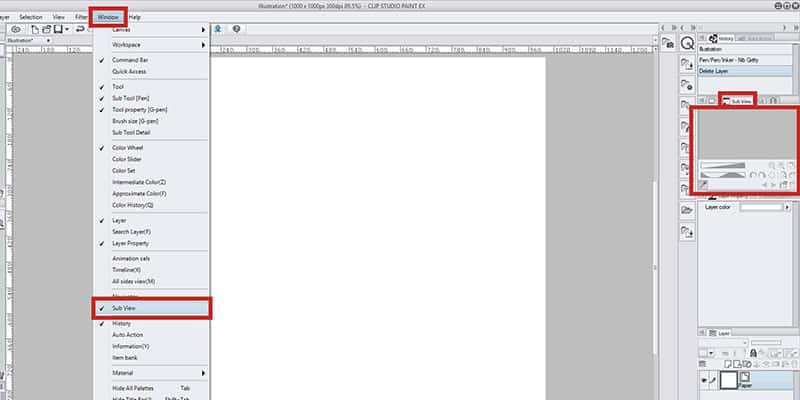Click the eyedropper icon in Sub View palette
This screenshot has height=400, width=800.
pos(704,185)
